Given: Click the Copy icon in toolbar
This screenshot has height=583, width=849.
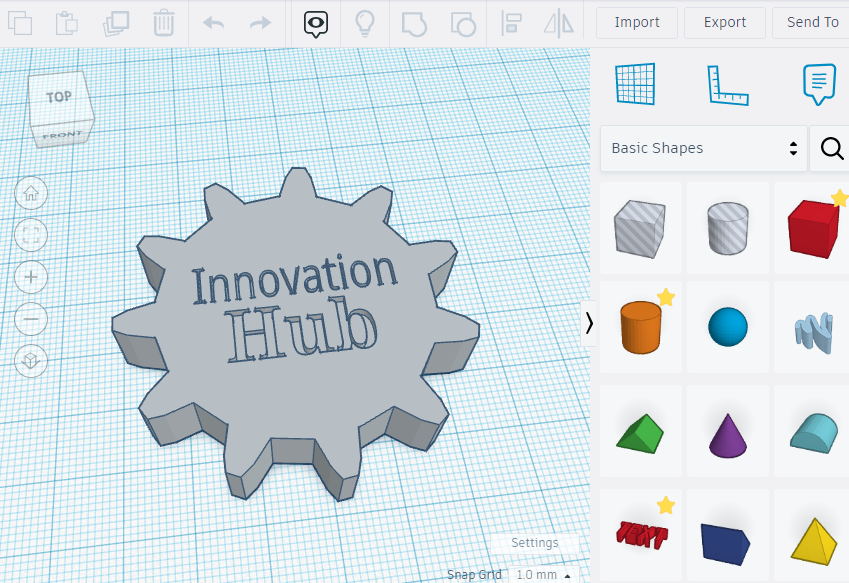Looking at the screenshot, I should pos(20,22).
